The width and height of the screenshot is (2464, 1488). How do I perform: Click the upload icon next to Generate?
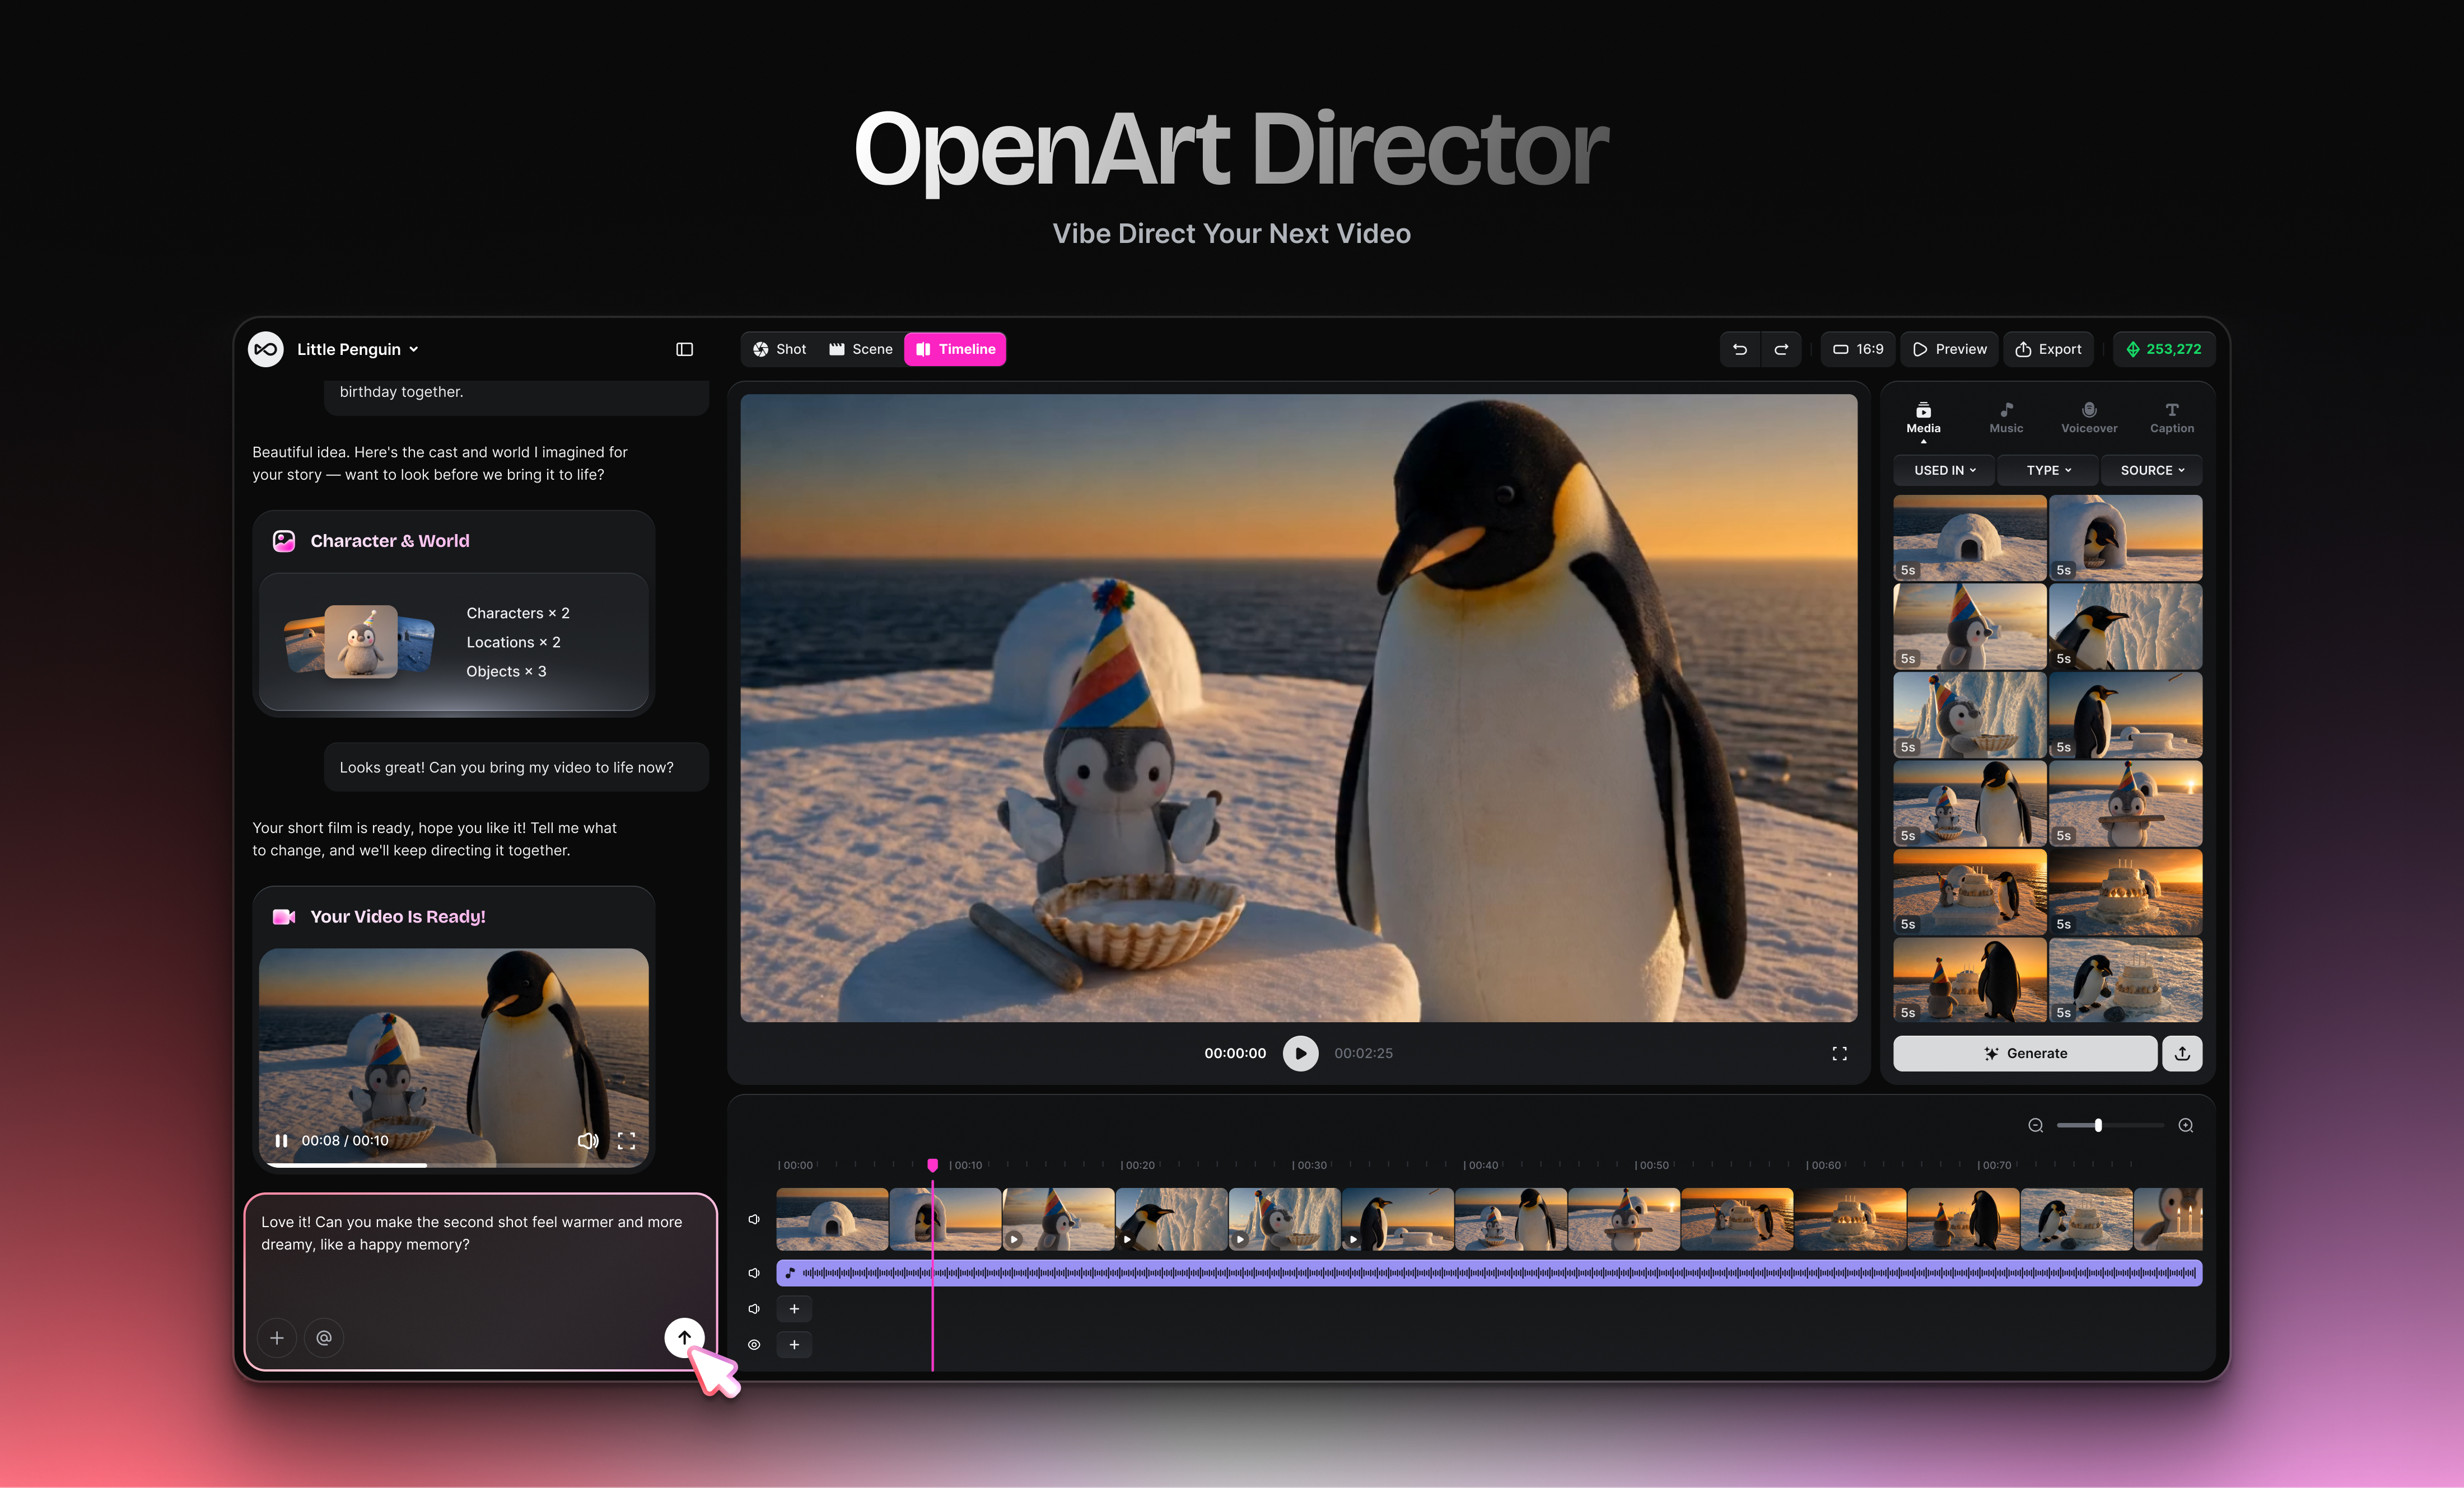2182,1053
